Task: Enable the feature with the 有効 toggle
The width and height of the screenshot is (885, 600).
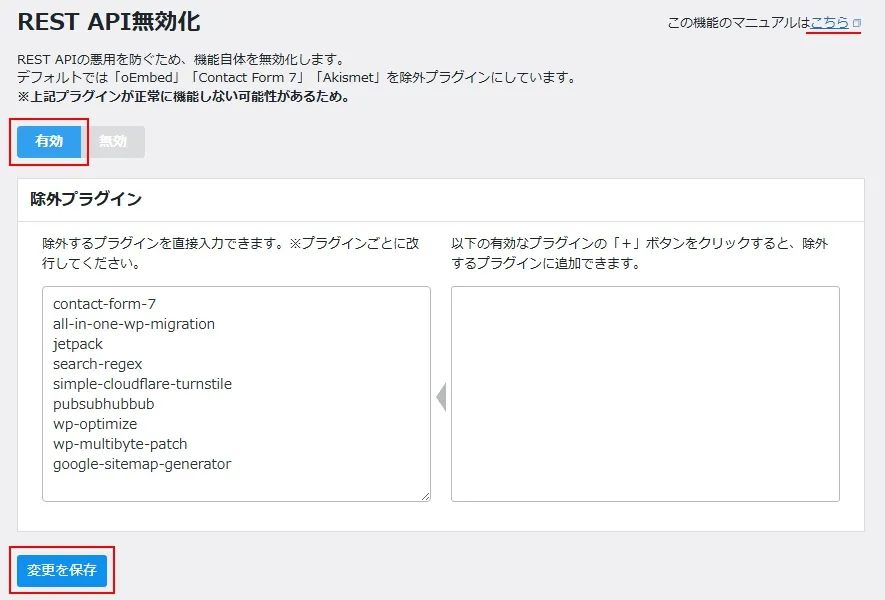Action: (x=49, y=142)
